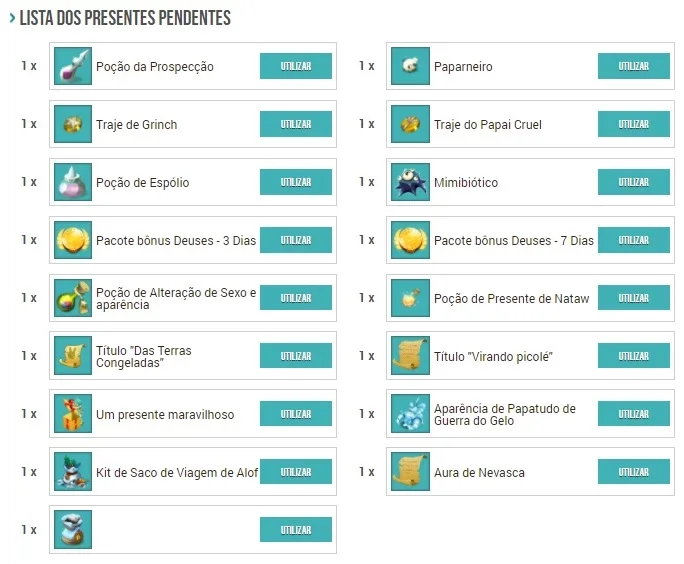Click the Título Virando picolé scroll icon

[x=410, y=355]
